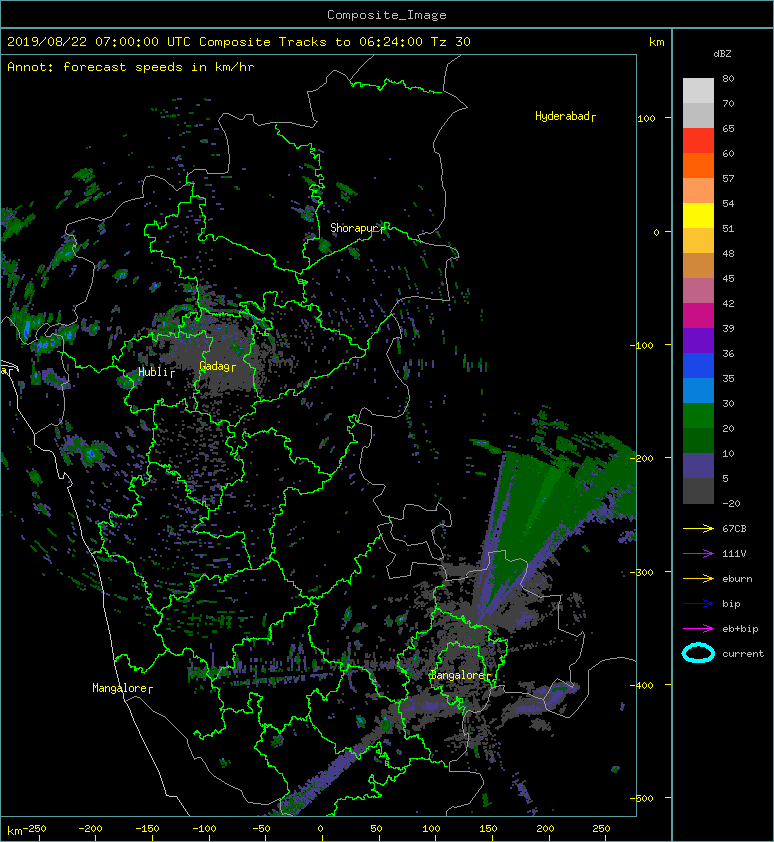The image size is (774, 842).
Task: Click the dBZ legend heading
Action: [722, 54]
